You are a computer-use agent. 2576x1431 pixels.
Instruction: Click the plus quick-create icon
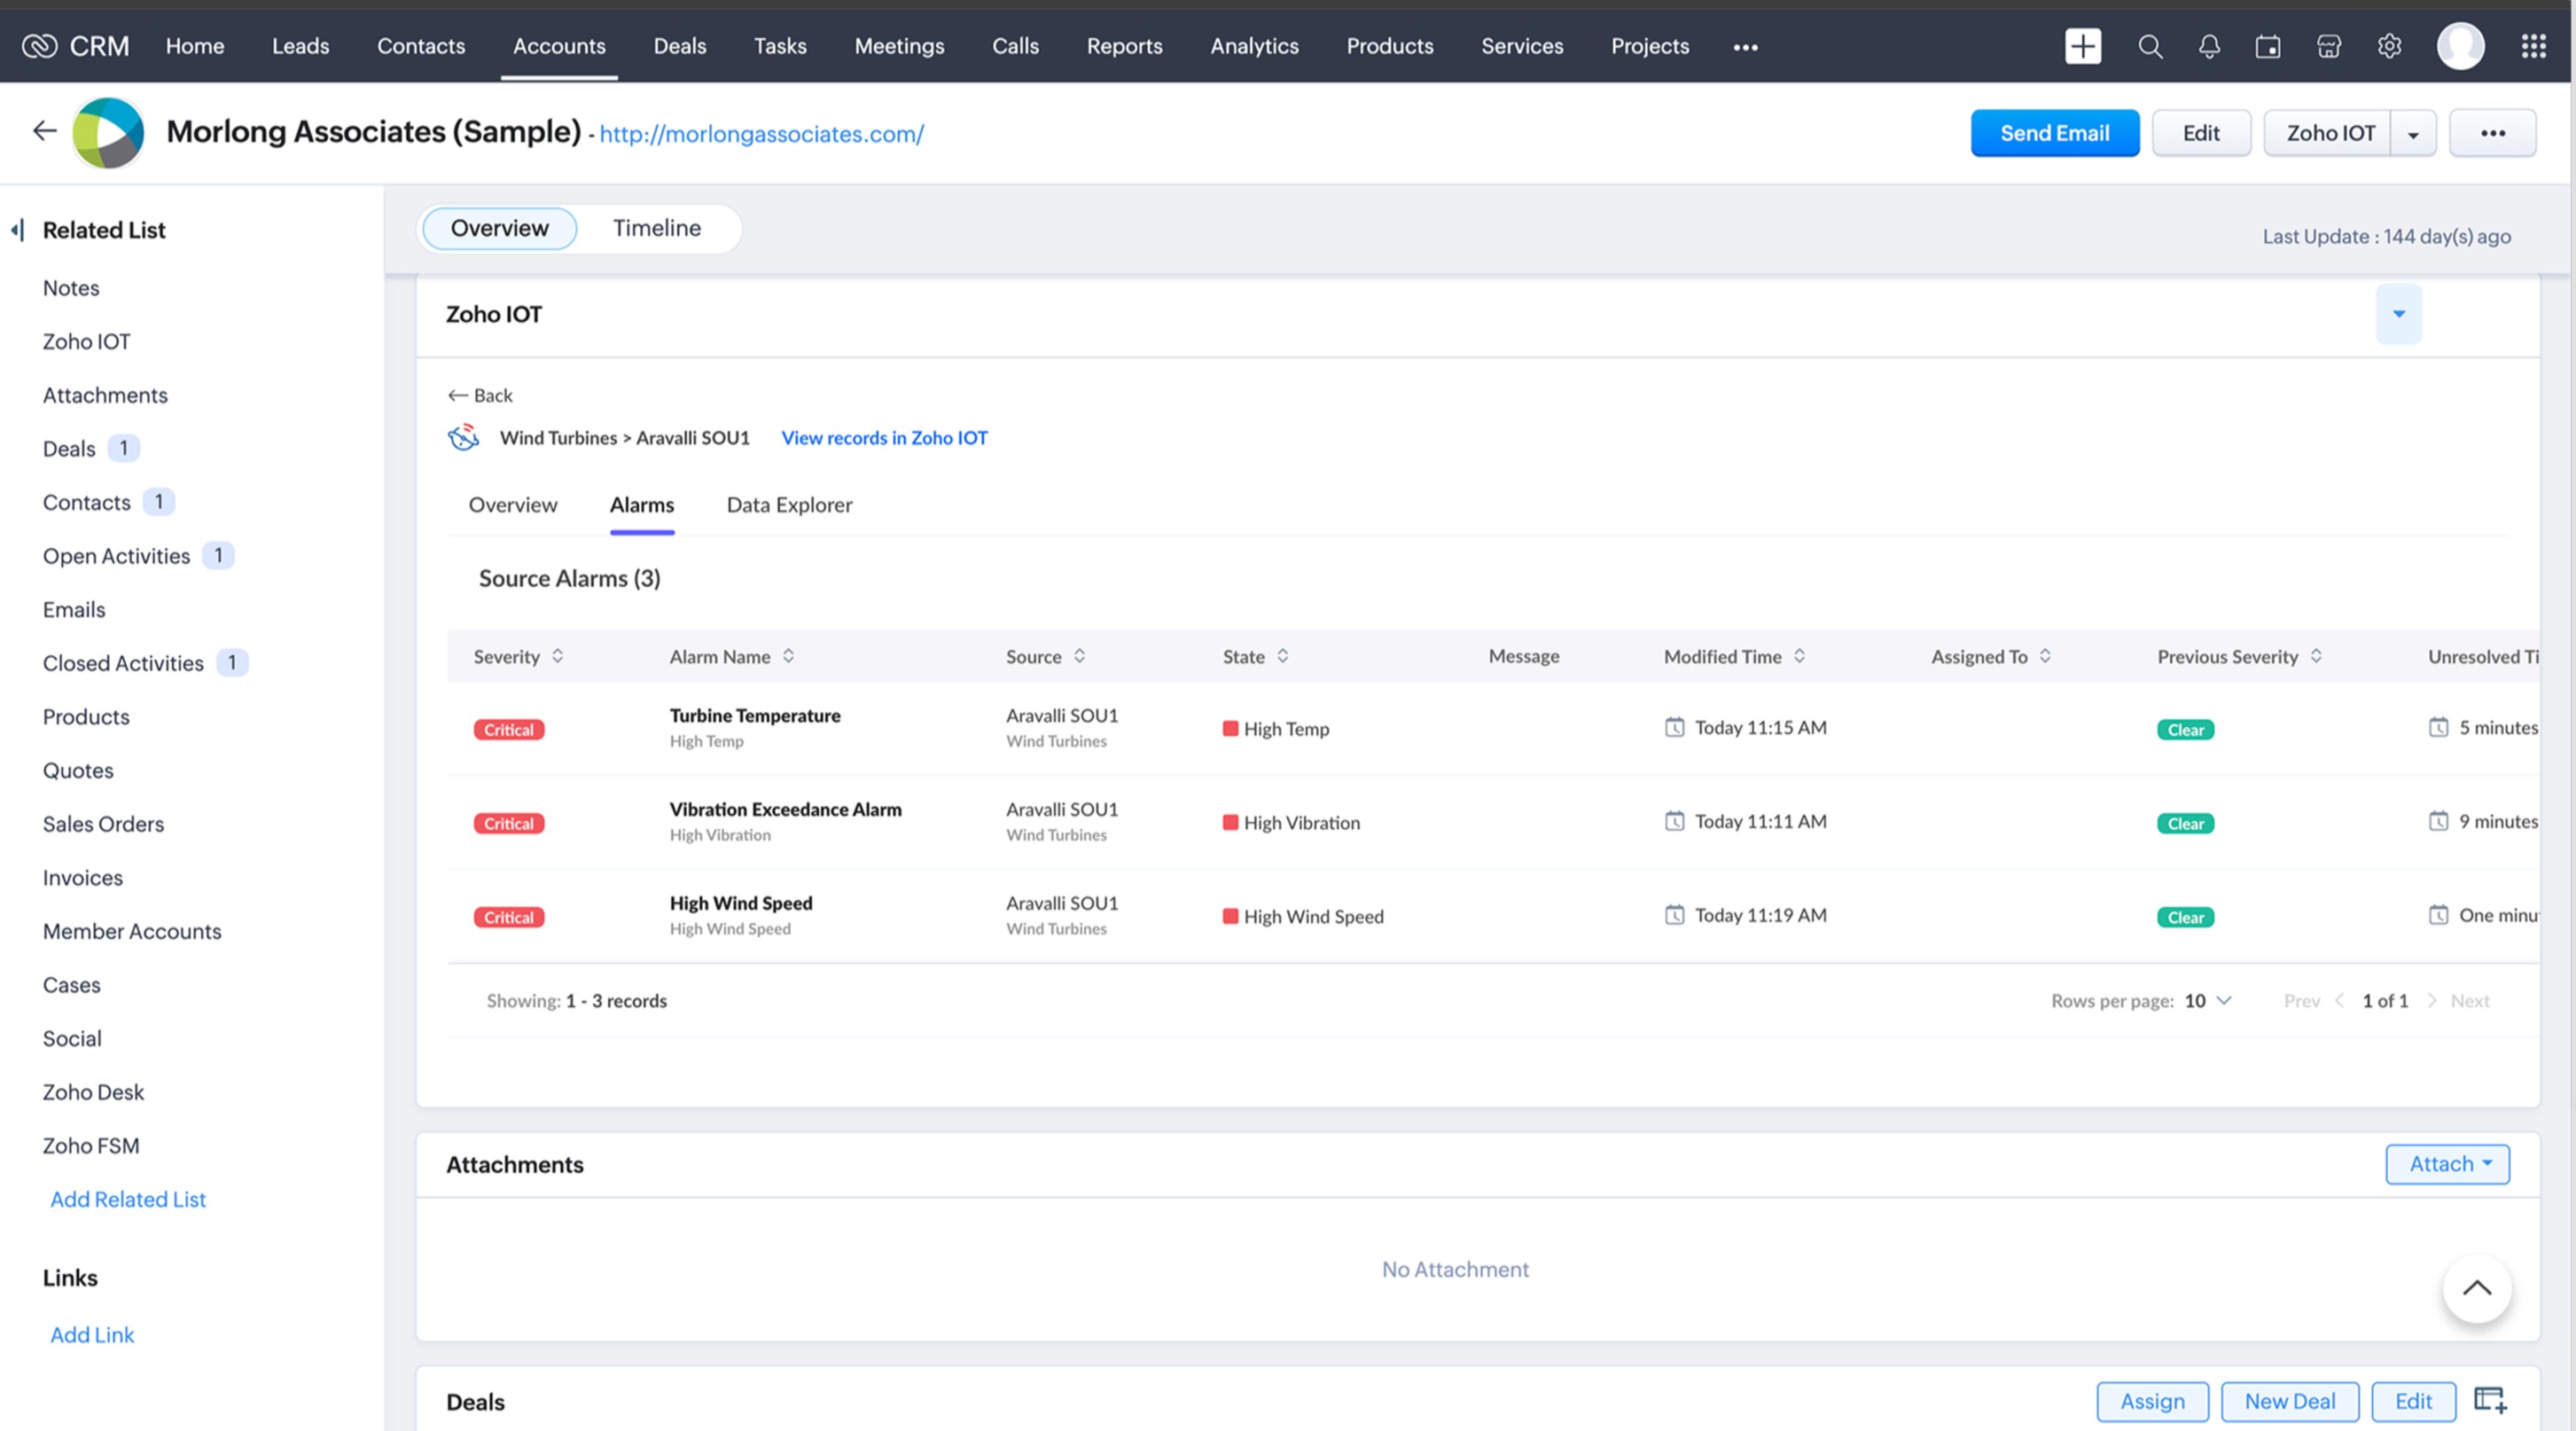click(2082, 46)
